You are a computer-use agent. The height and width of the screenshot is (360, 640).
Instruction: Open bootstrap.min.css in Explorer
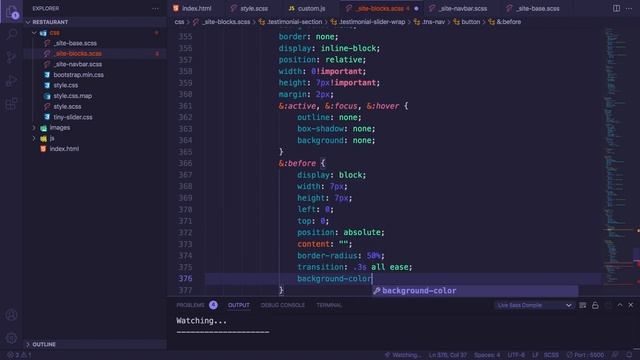coord(95,75)
